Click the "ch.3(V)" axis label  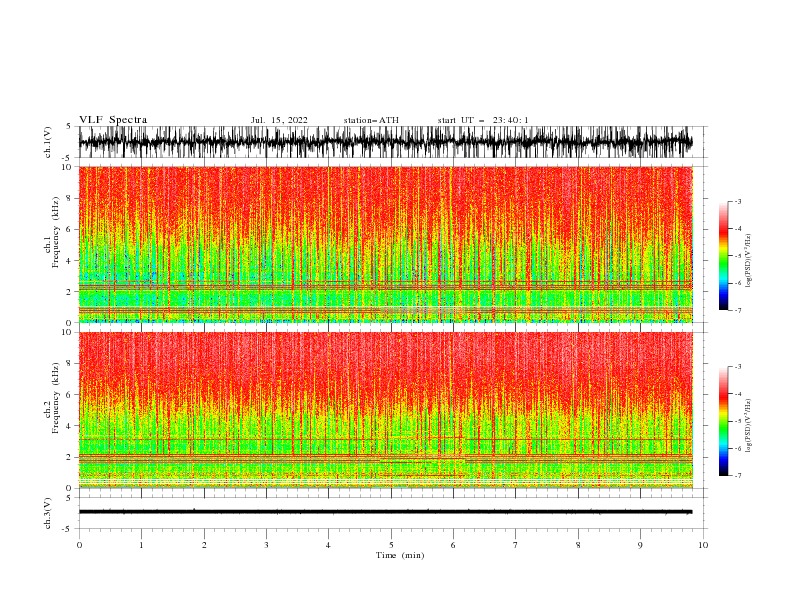[48, 513]
